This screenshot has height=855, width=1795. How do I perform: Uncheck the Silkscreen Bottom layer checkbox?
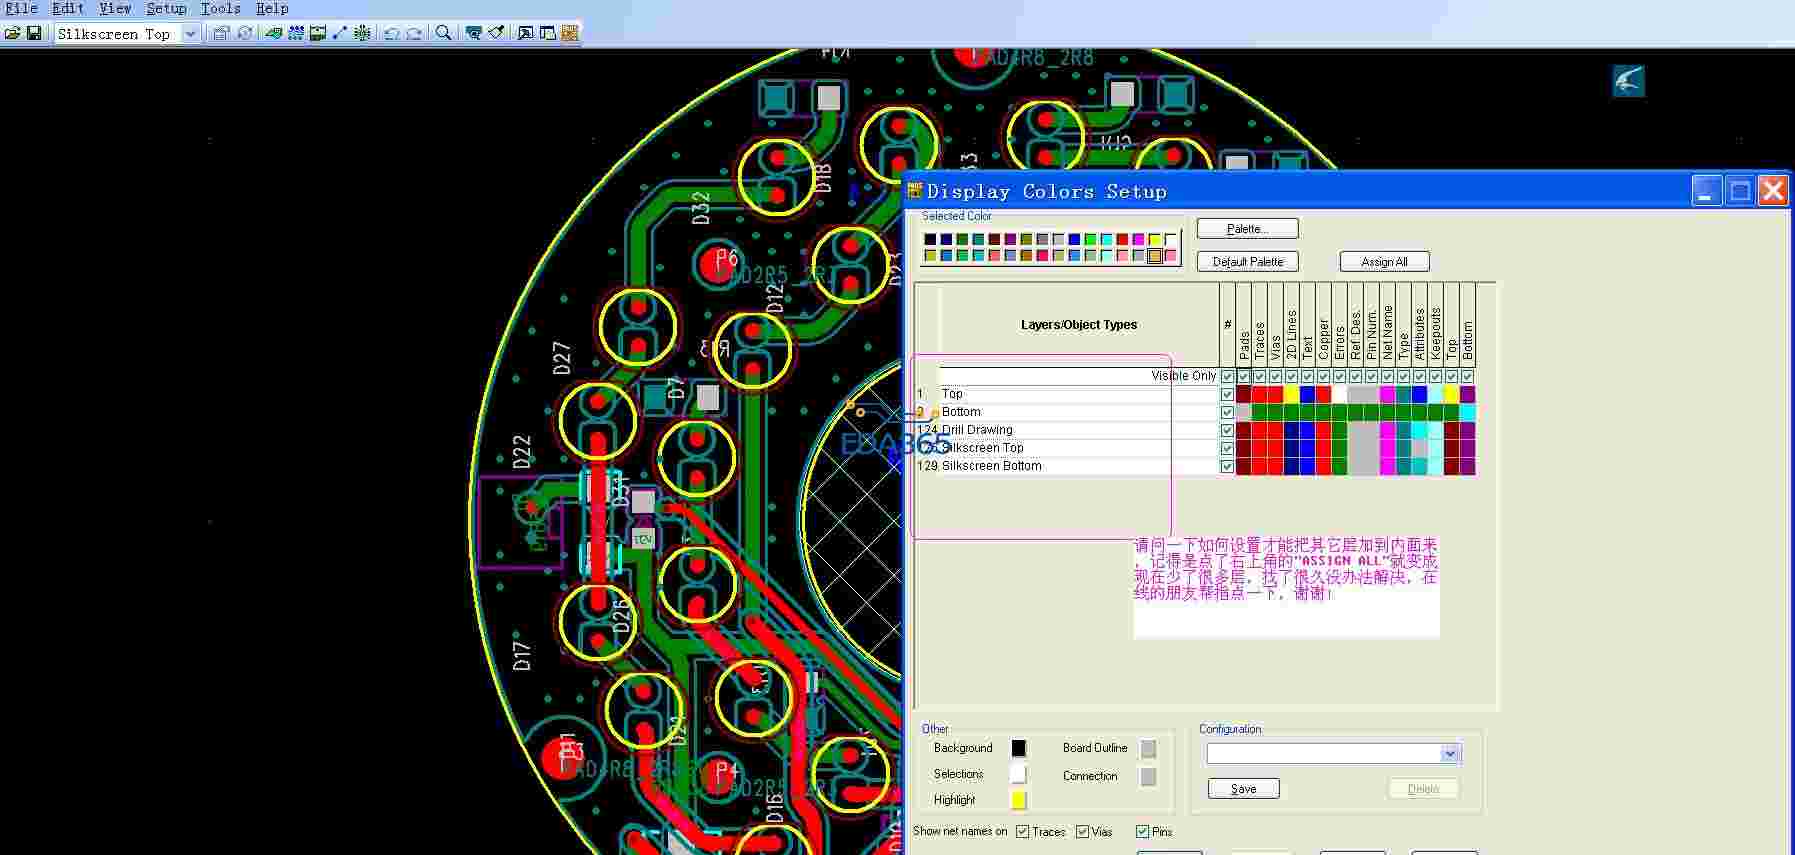point(1227,466)
